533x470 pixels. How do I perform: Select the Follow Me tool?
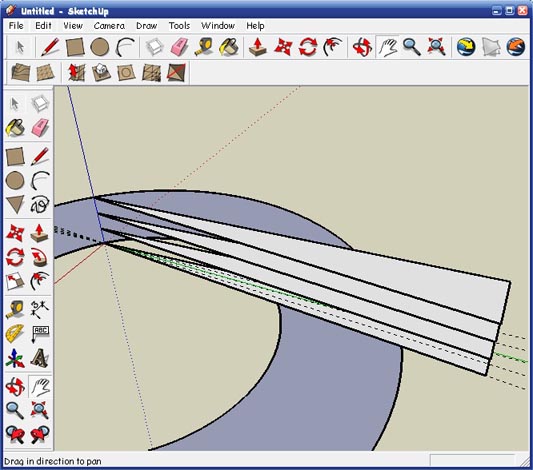40,258
